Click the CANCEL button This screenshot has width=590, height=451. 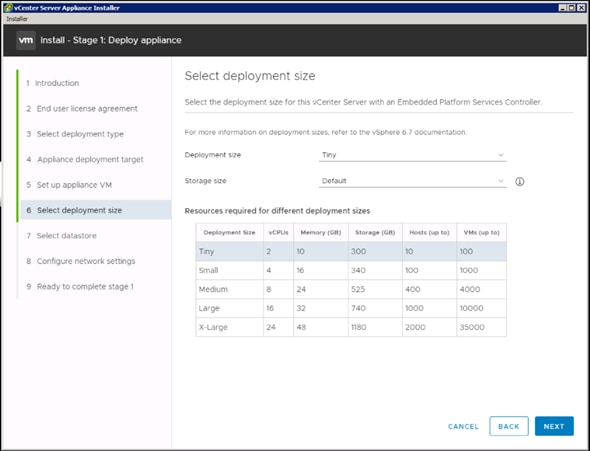click(463, 427)
